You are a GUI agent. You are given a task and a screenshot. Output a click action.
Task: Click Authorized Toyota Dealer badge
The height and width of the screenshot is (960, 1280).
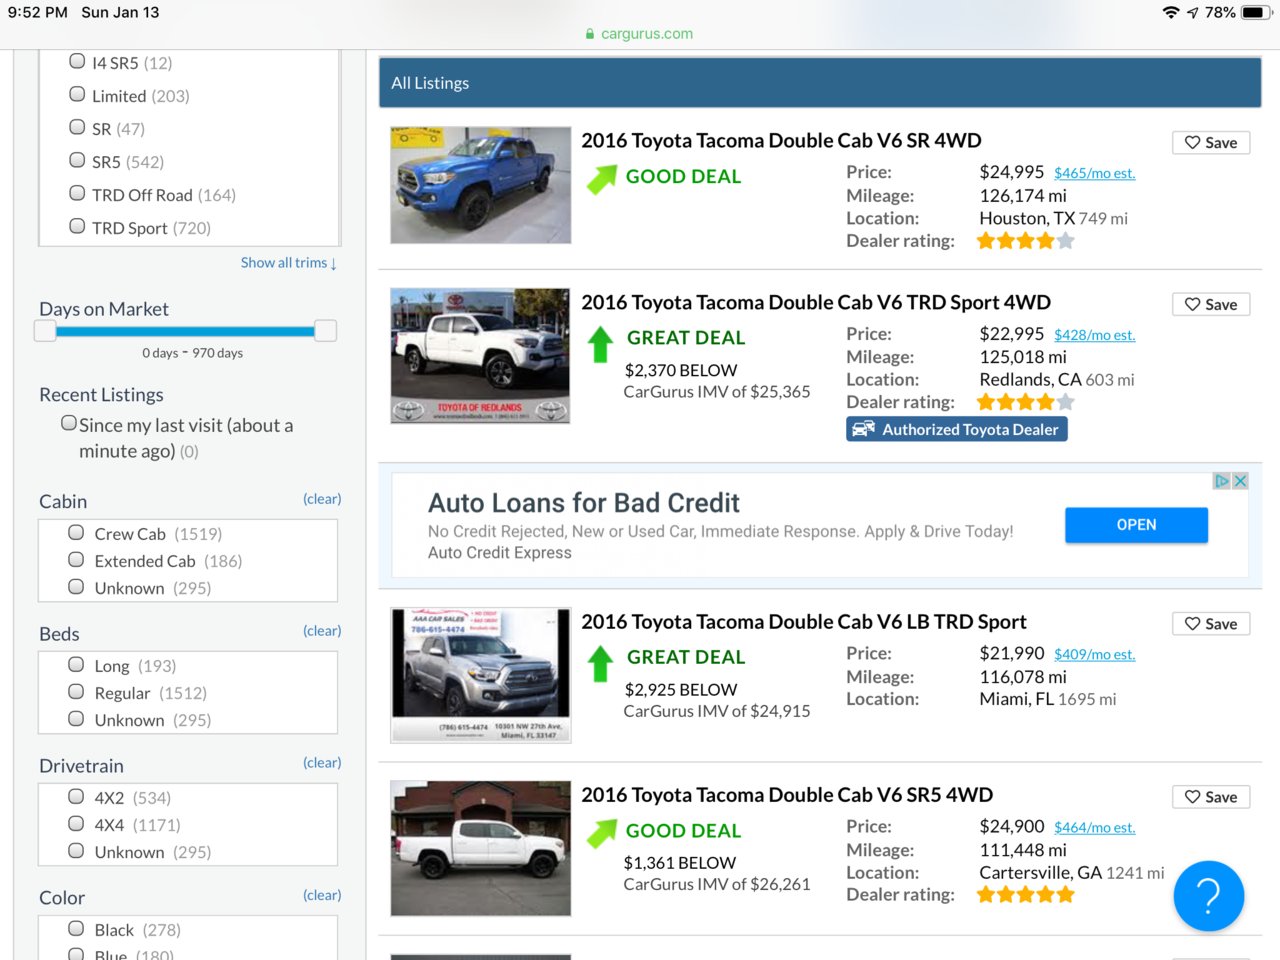click(x=957, y=429)
